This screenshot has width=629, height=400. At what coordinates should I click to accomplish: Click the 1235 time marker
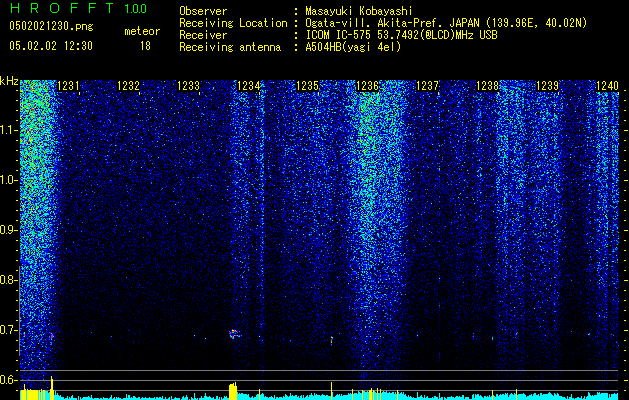307,86
